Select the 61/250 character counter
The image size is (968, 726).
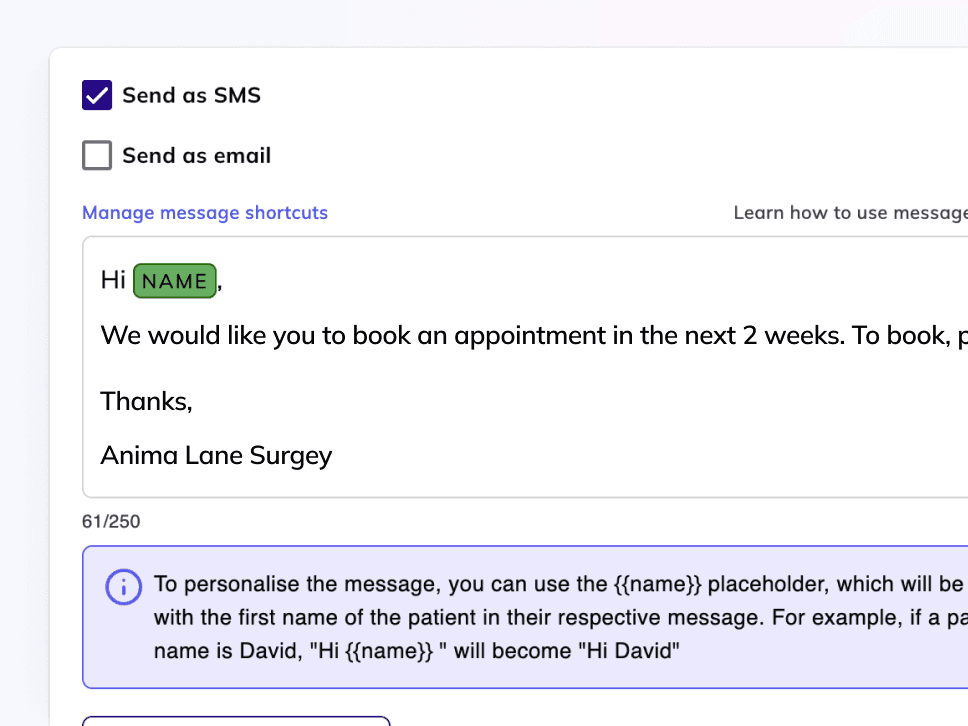[111, 521]
